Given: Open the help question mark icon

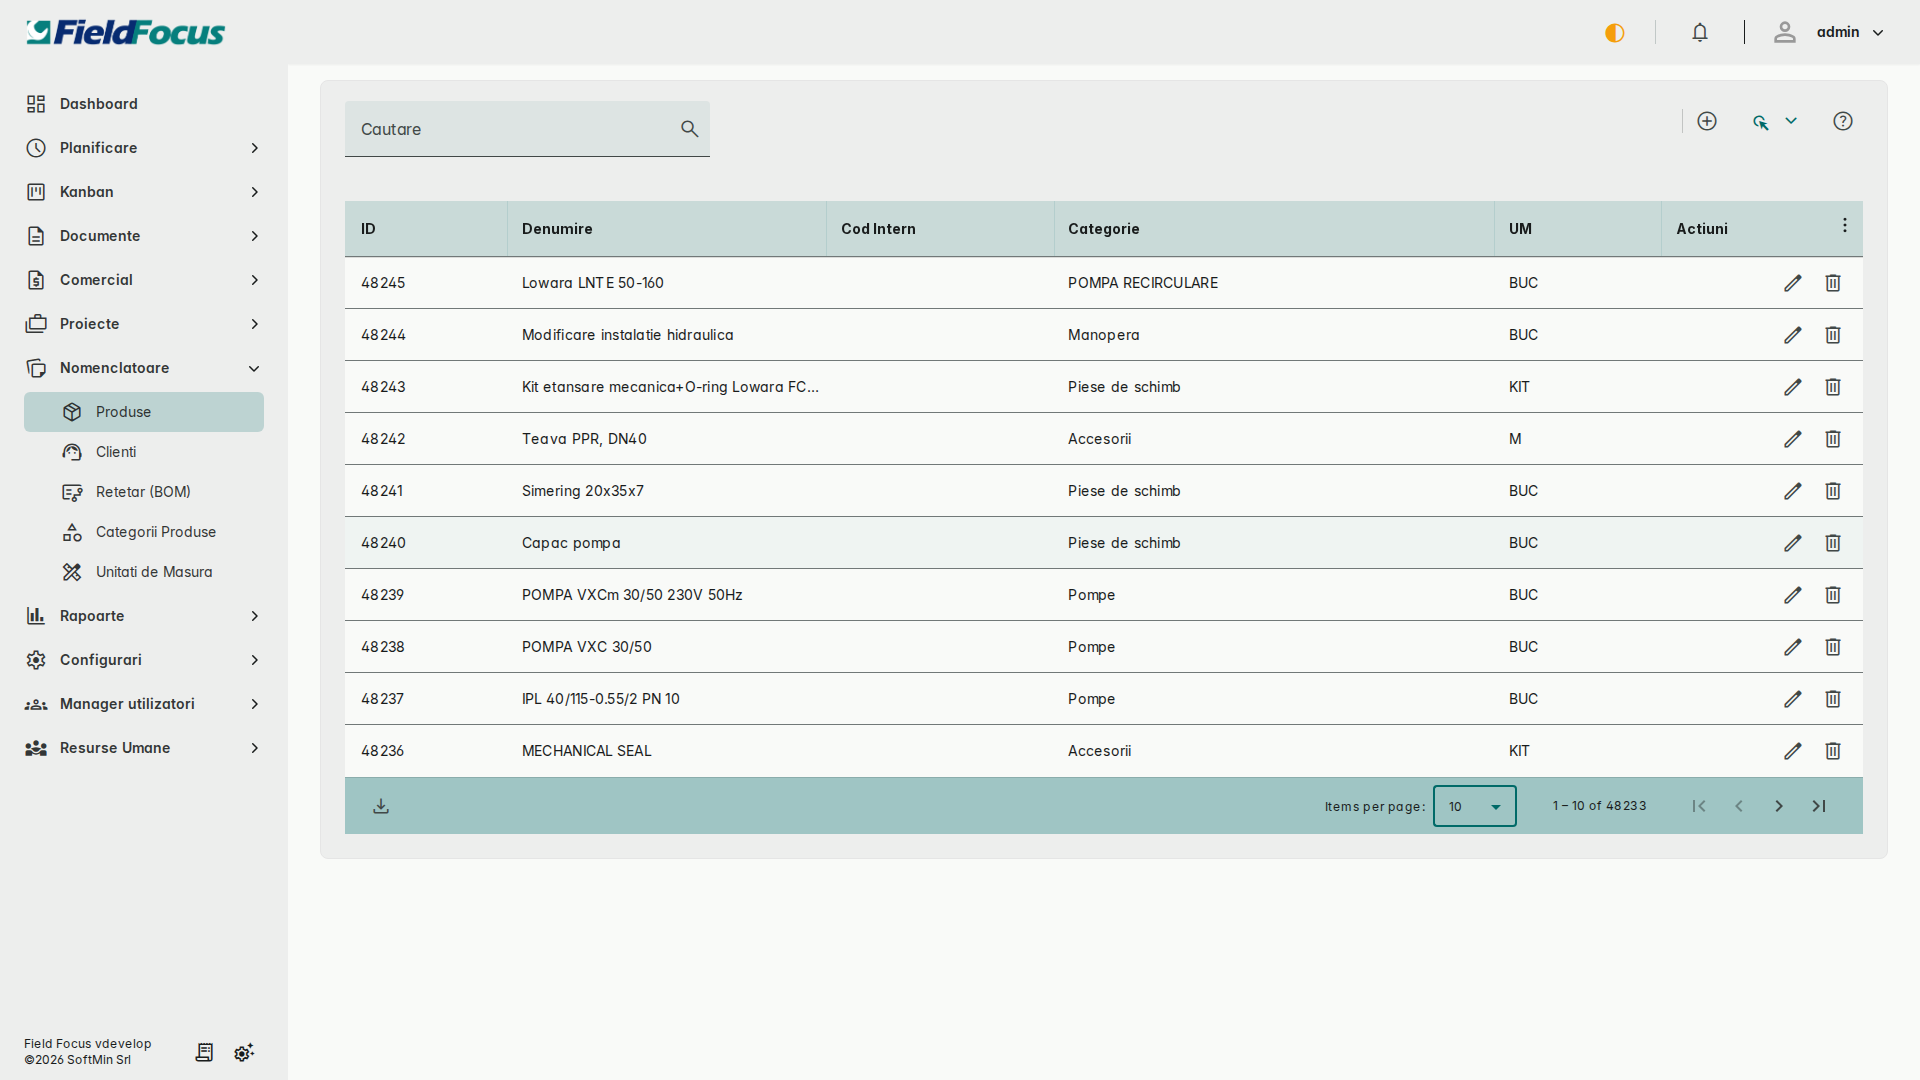Looking at the screenshot, I should coord(1843,121).
